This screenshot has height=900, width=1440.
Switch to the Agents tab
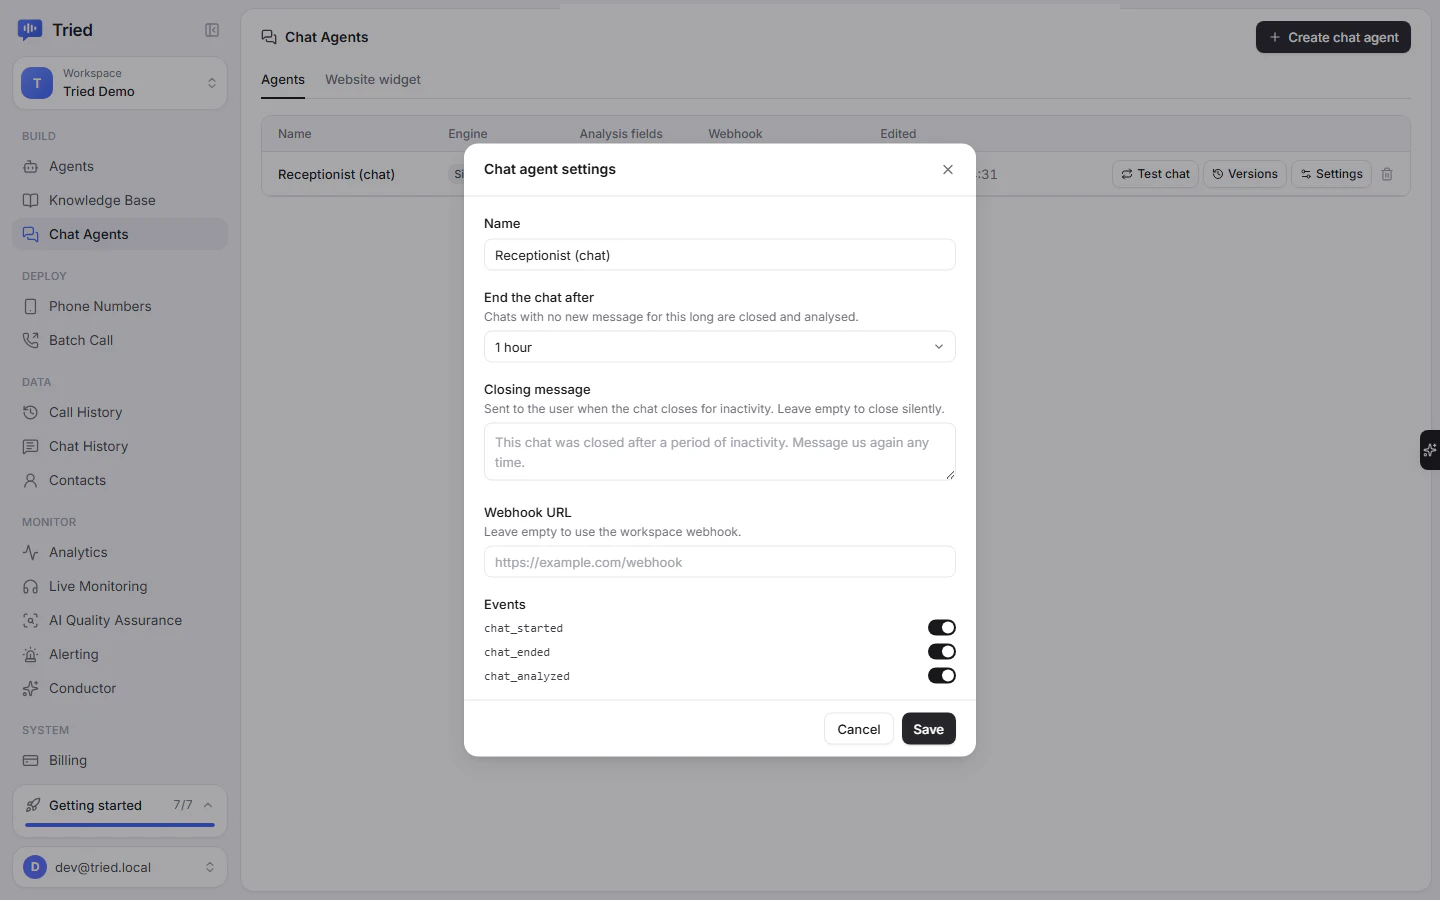[283, 80]
